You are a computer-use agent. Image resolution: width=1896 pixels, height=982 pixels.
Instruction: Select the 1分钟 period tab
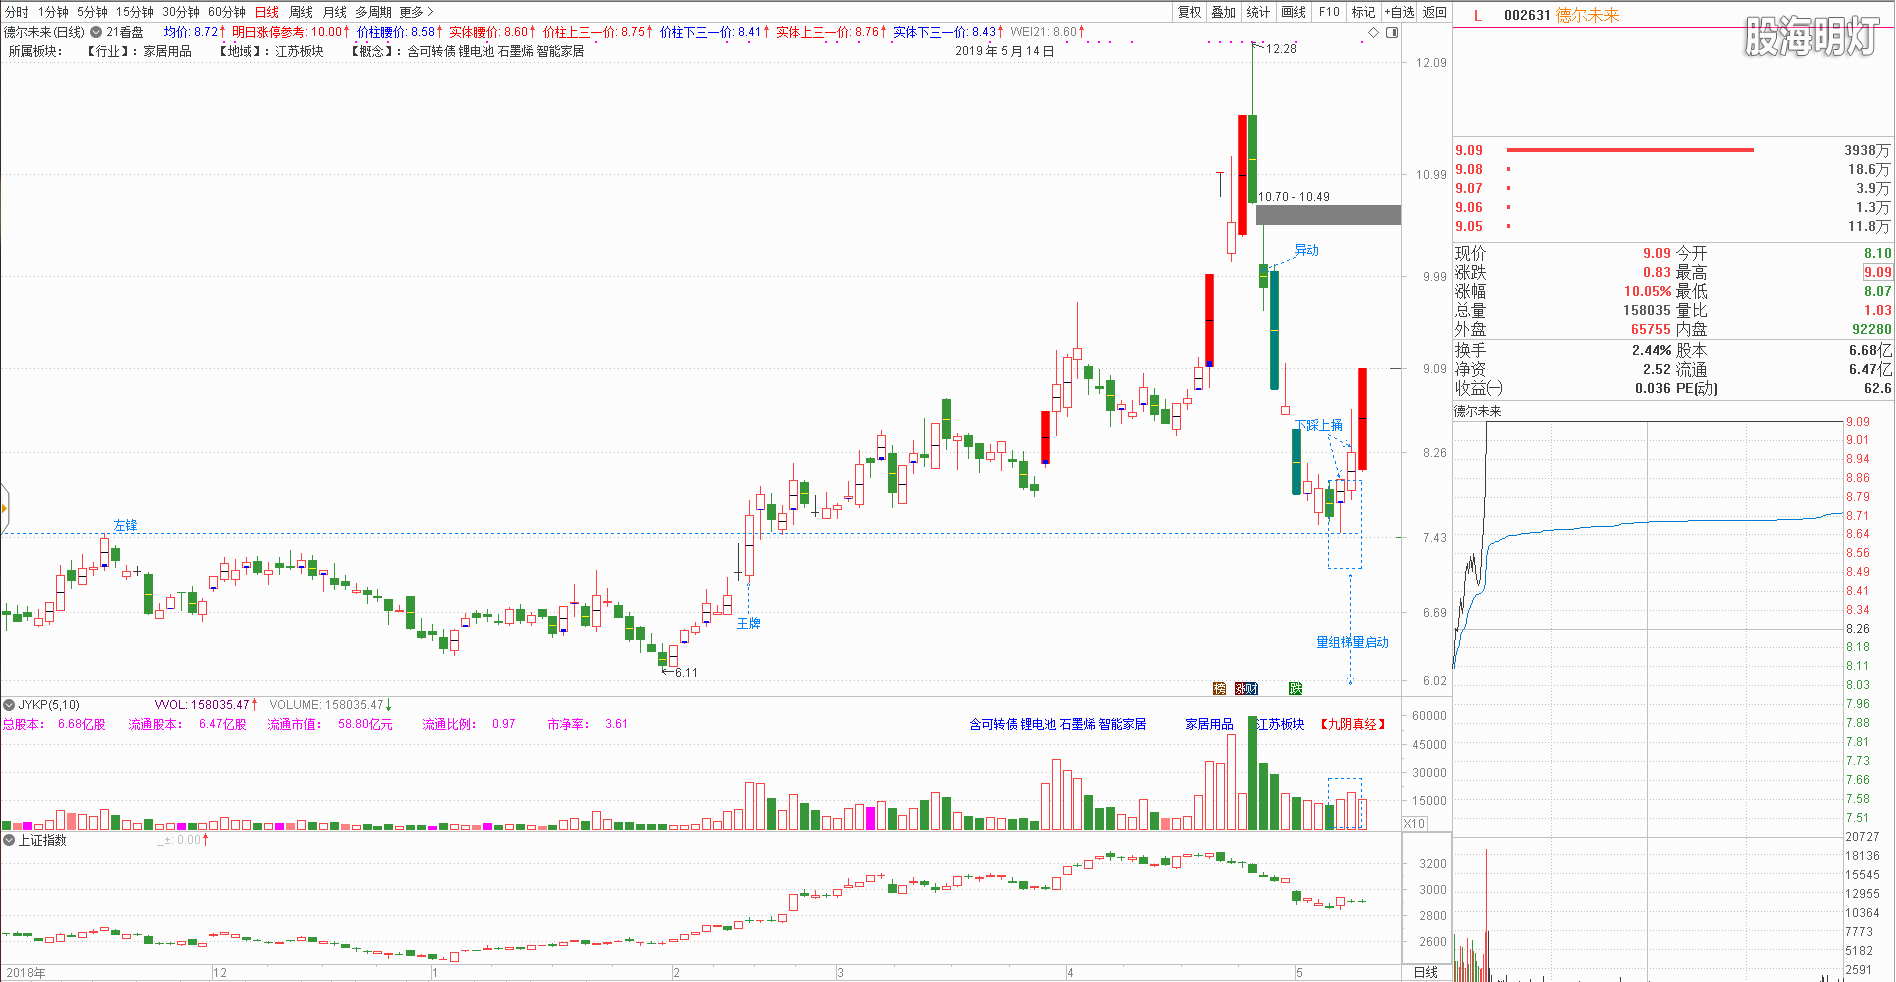pyautogui.click(x=53, y=12)
